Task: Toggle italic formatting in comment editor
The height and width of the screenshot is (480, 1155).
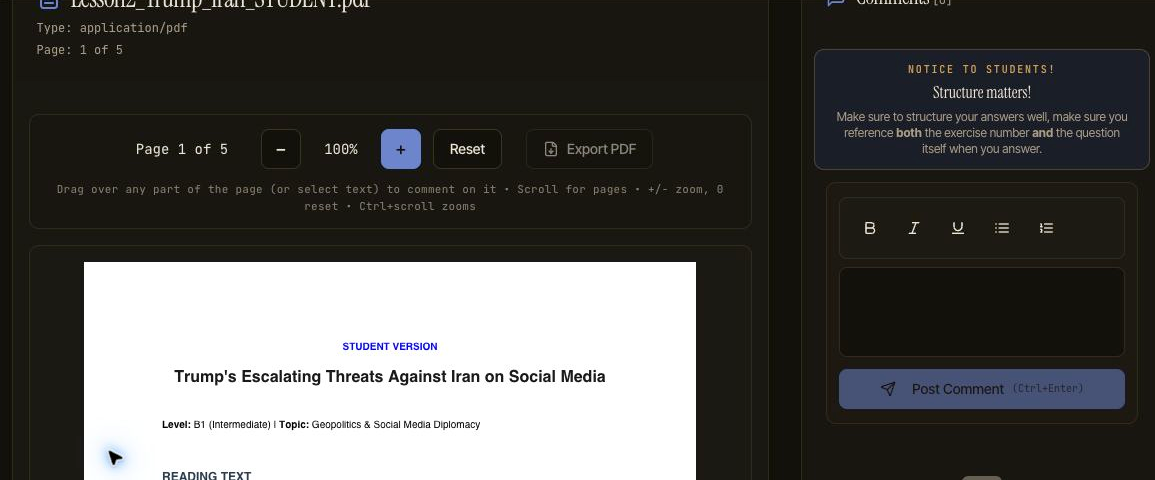Action: (913, 228)
